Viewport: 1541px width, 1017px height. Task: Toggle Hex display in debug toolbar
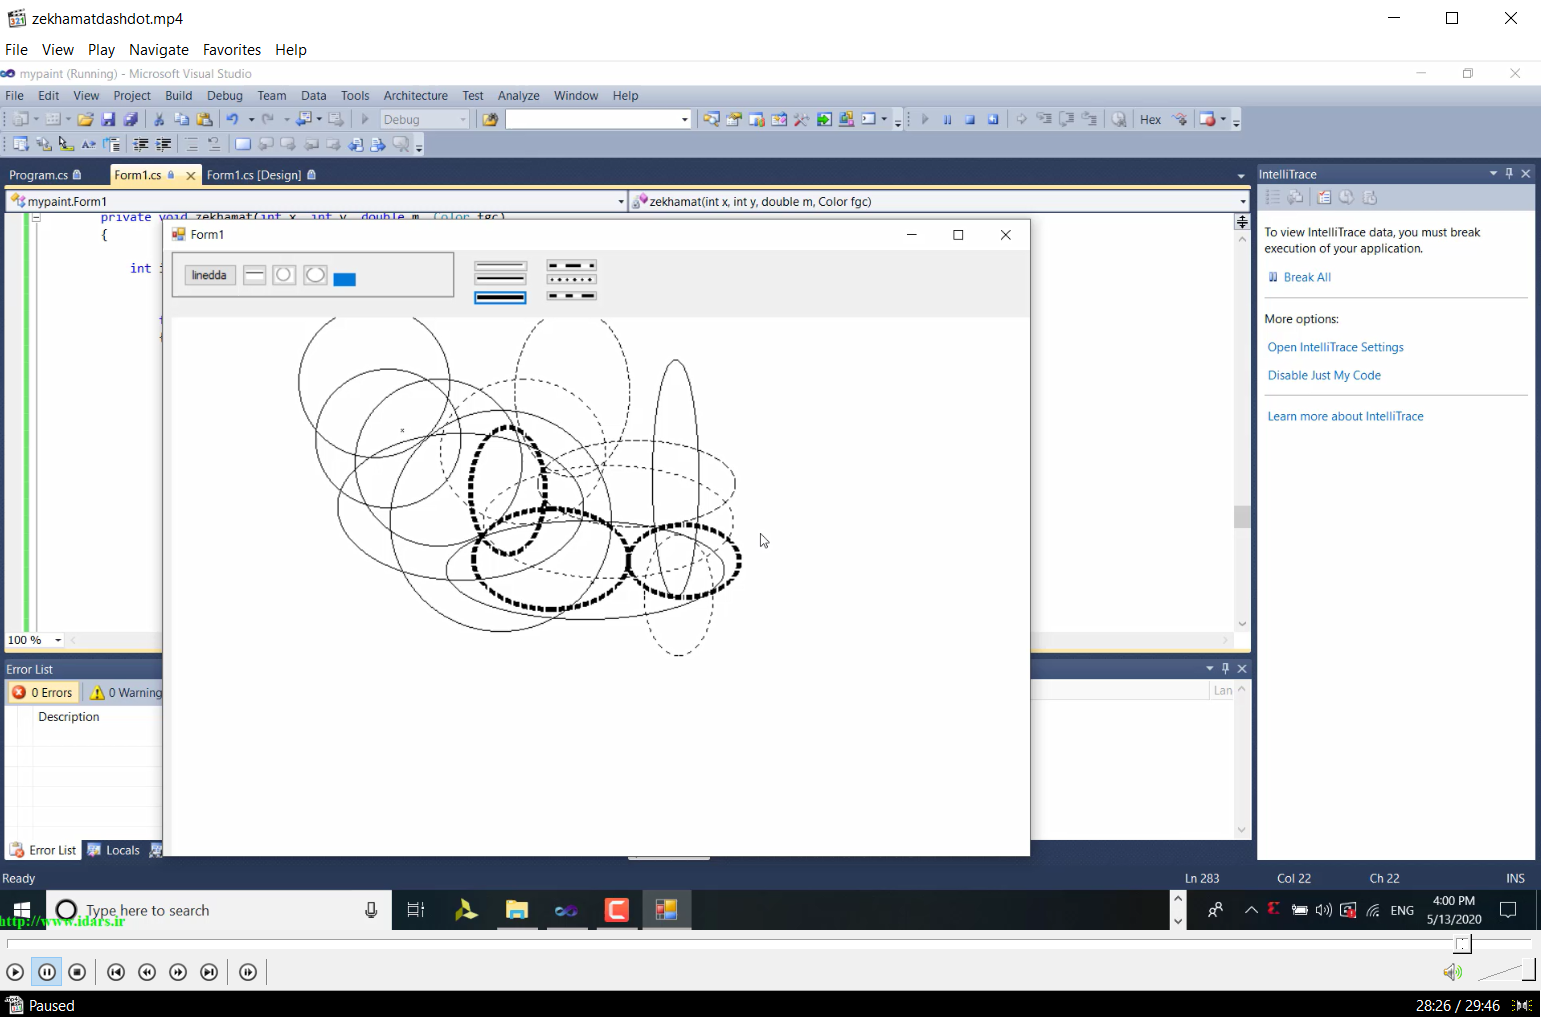pos(1151,119)
